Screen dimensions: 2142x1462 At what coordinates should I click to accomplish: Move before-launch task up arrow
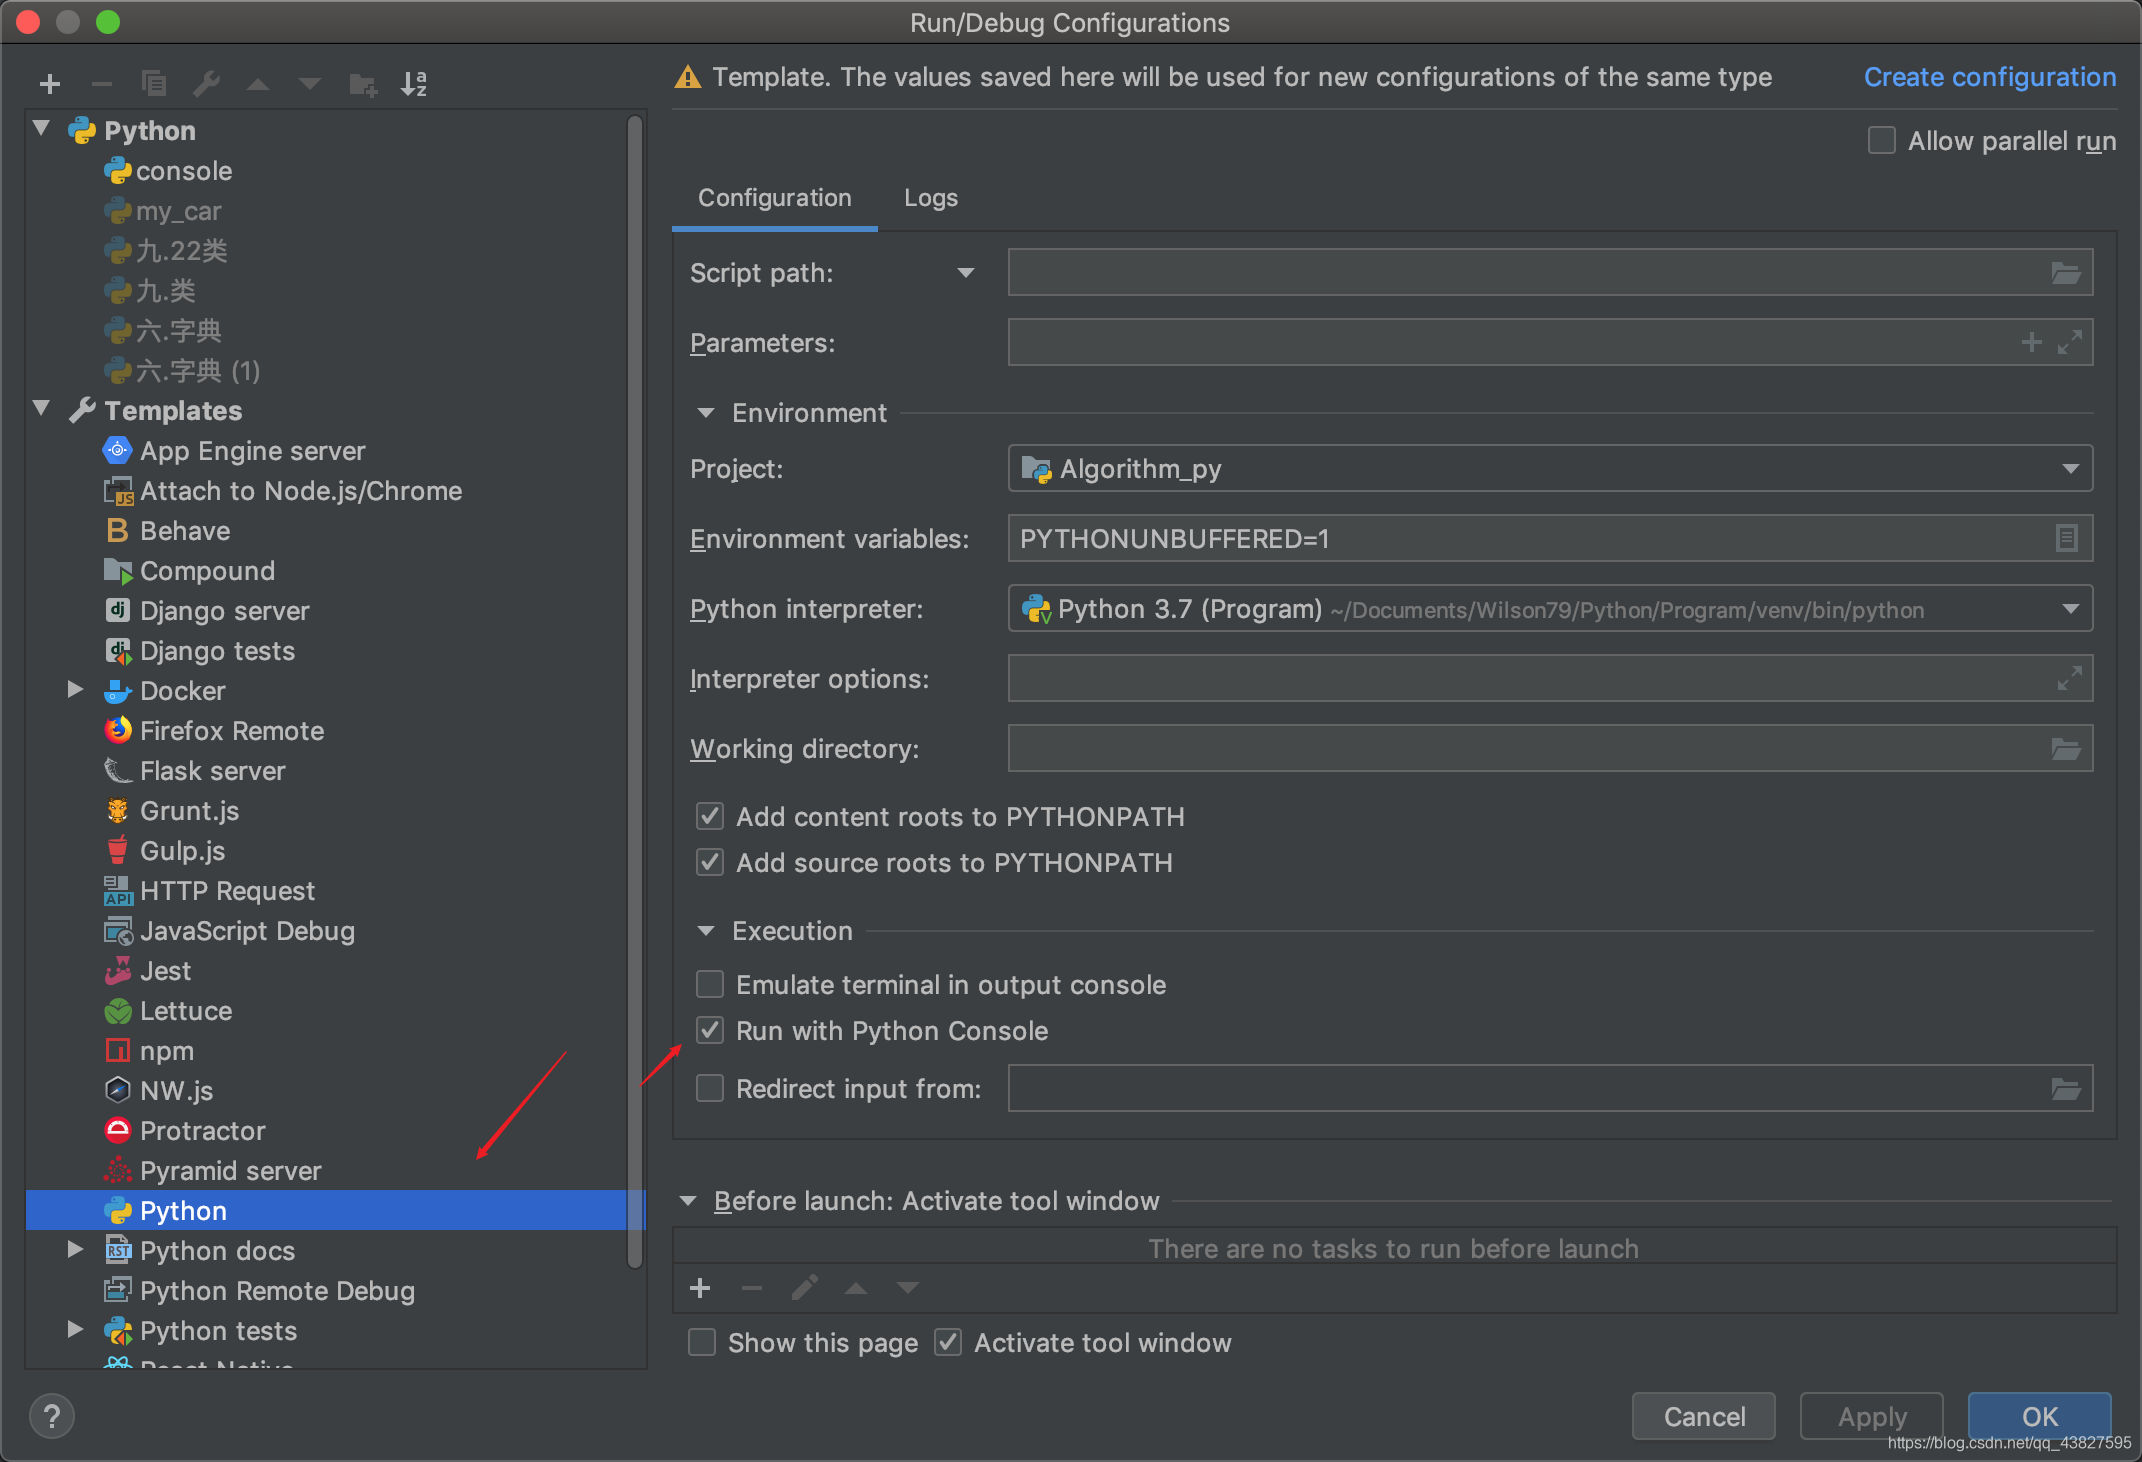856,1288
